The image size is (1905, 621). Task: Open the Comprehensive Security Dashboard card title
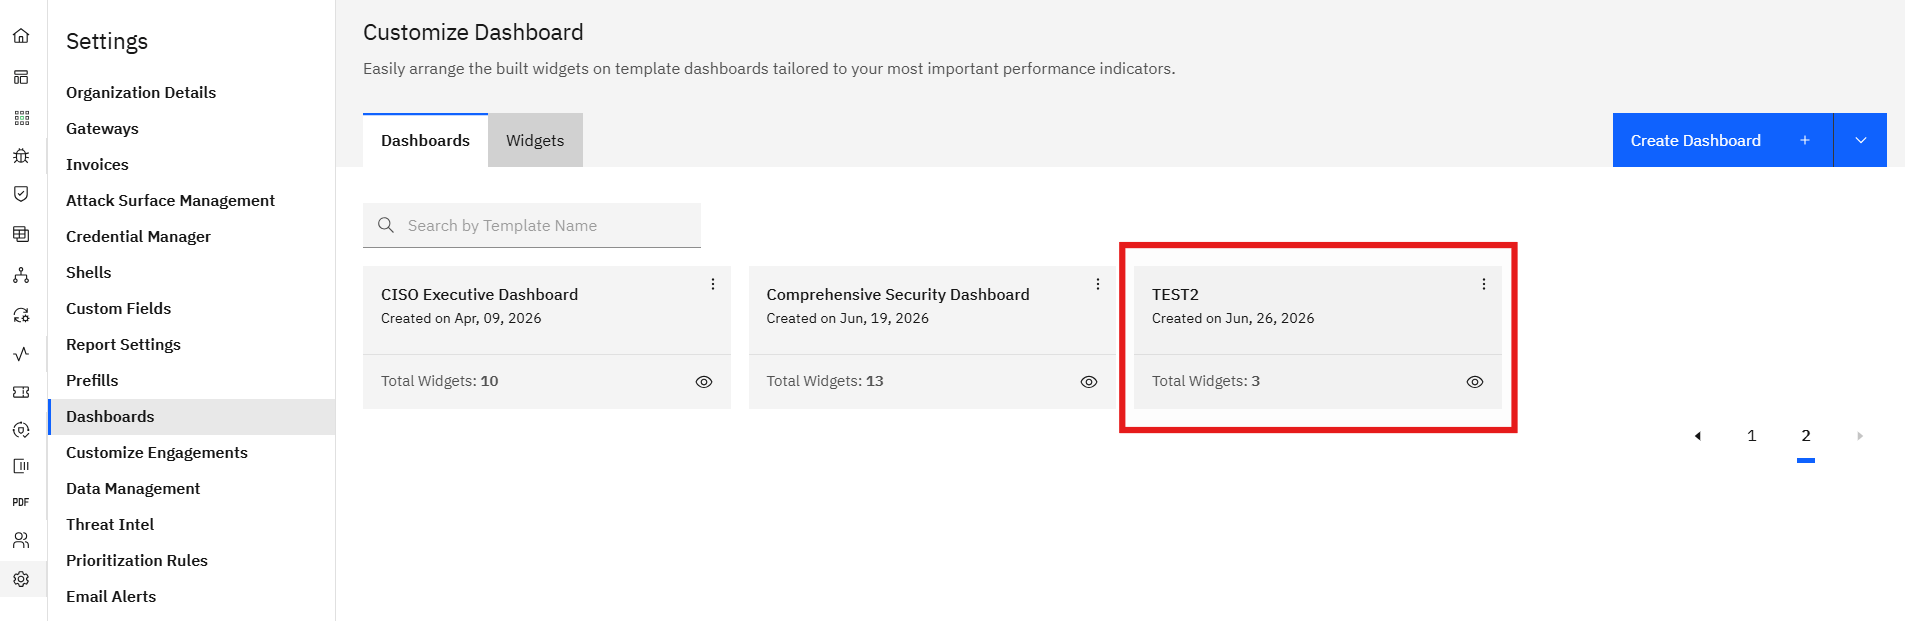pos(898,294)
